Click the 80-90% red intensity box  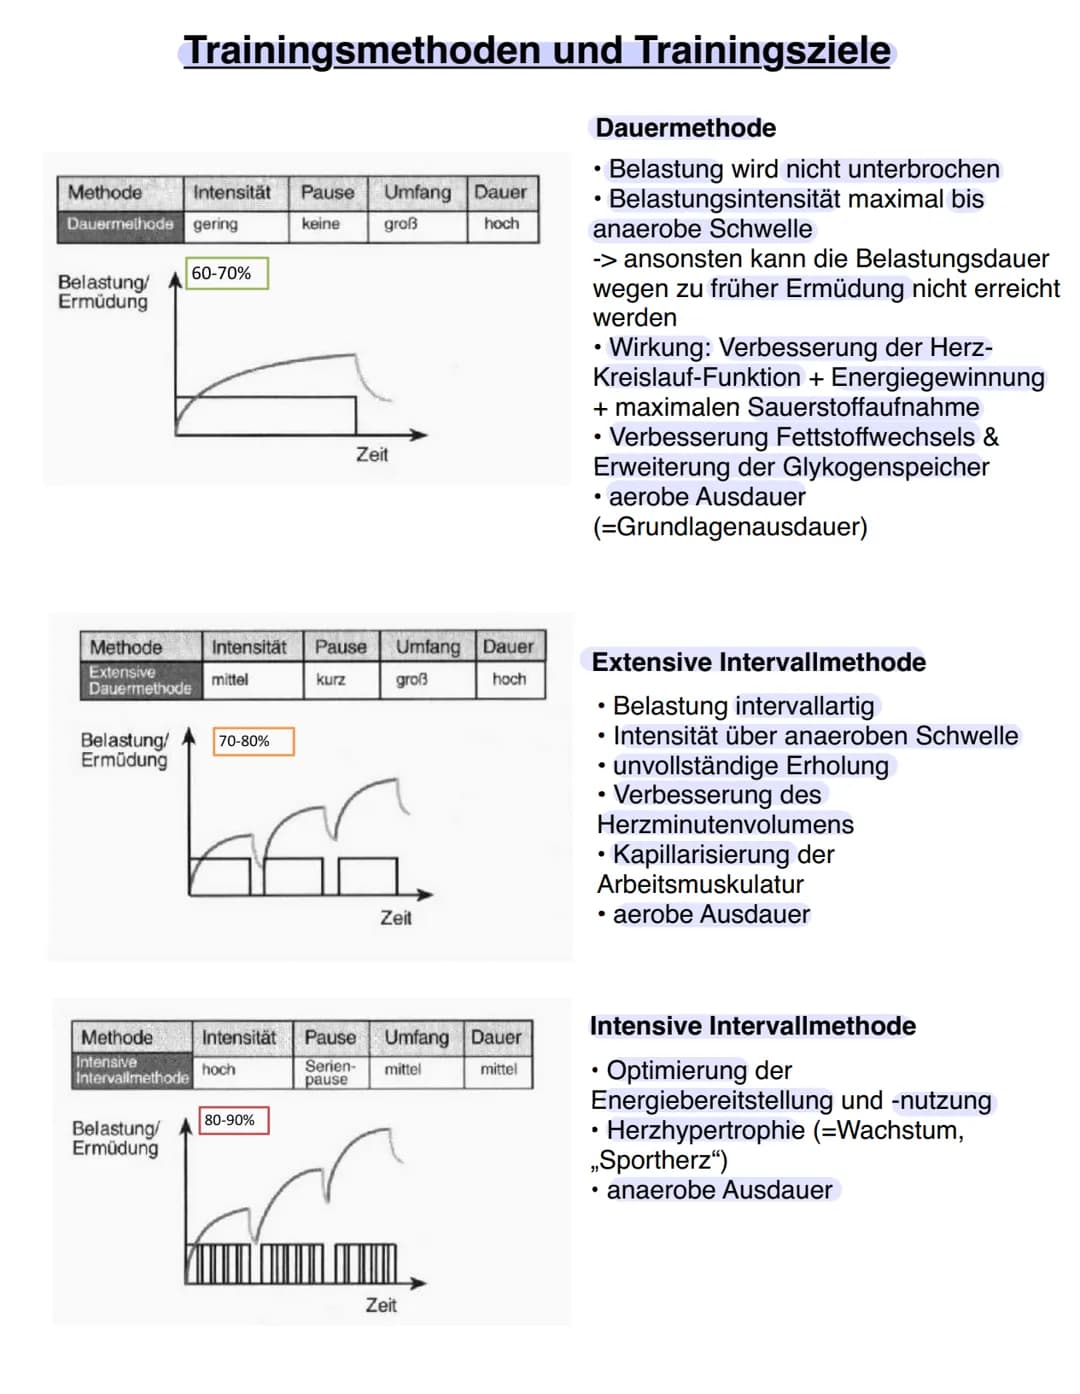click(234, 1120)
